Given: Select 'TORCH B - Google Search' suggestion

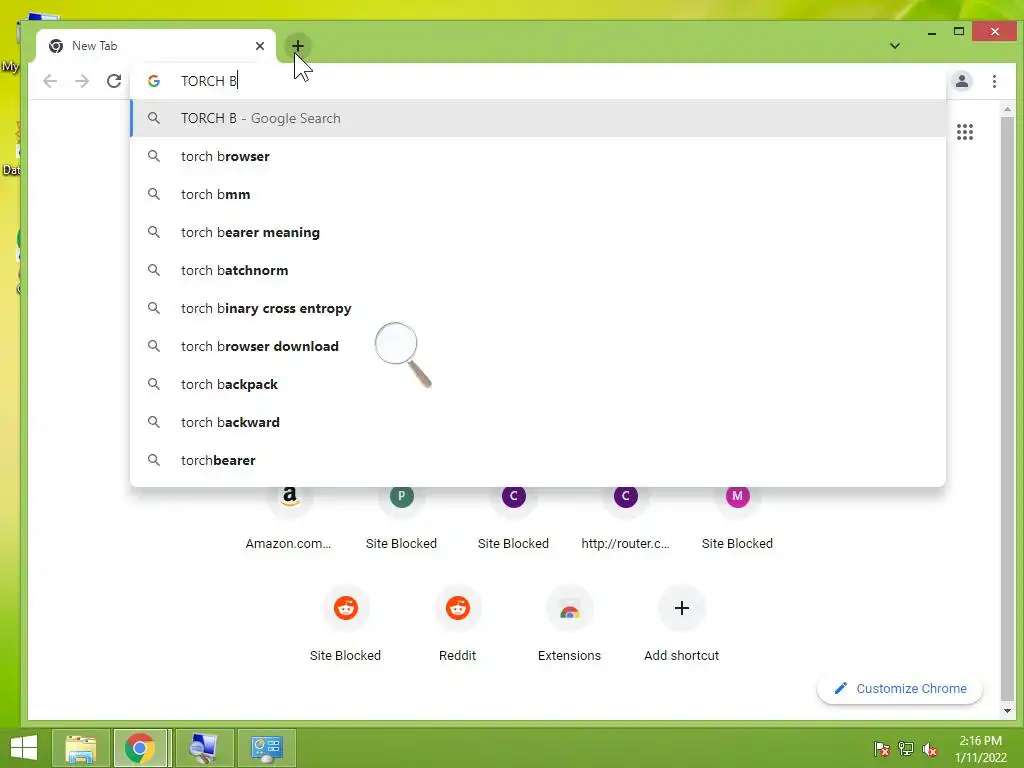Looking at the screenshot, I should tap(538, 118).
